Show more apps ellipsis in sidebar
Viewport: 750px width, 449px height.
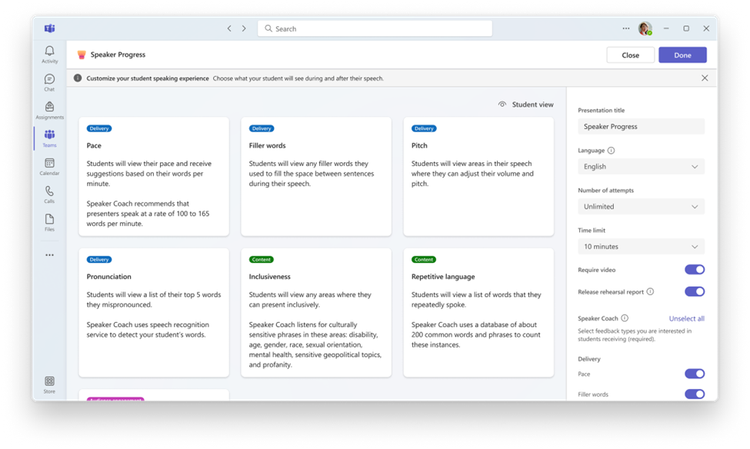click(49, 255)
